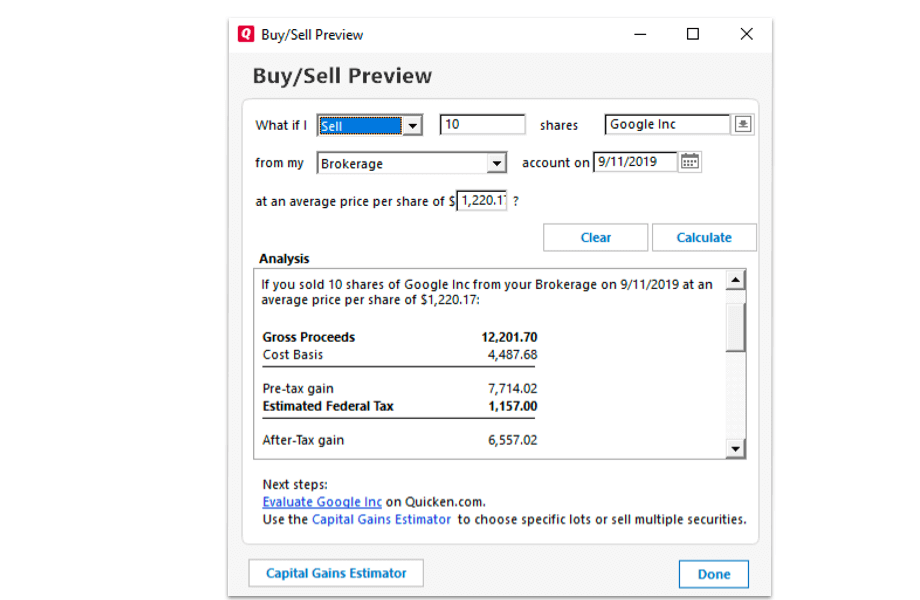Open the Capital Gains Estimator link in Next steps

point(381,520)
